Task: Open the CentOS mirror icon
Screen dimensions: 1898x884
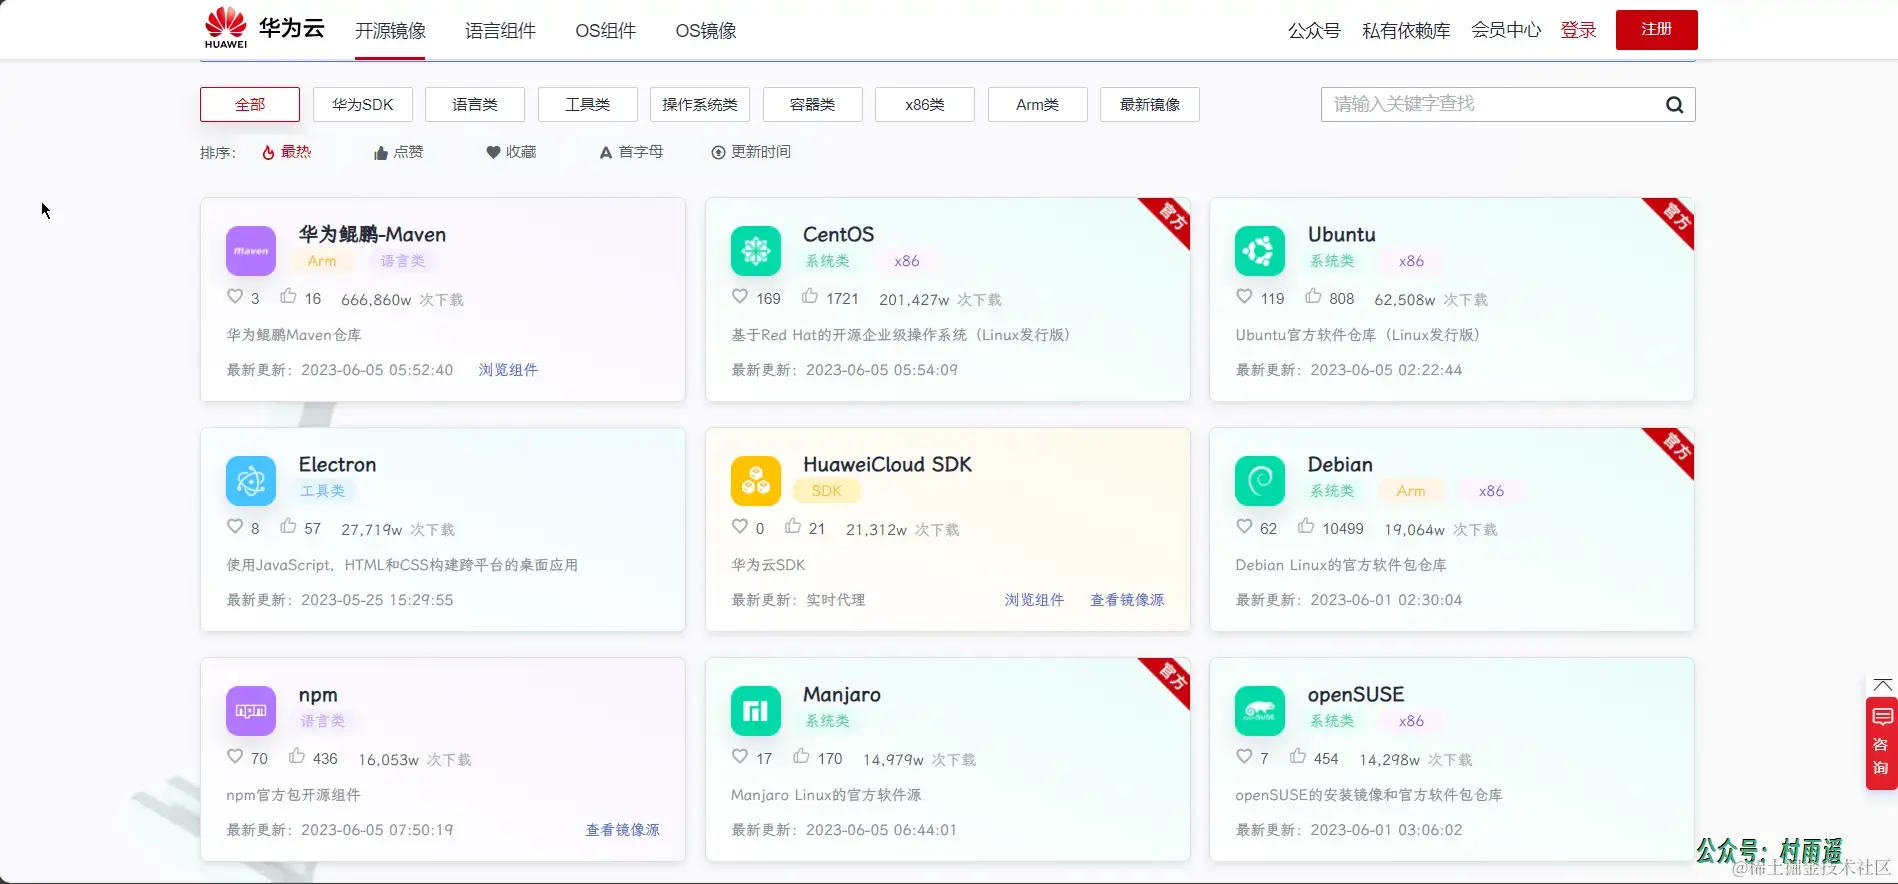Action: [x=756, y=251]
